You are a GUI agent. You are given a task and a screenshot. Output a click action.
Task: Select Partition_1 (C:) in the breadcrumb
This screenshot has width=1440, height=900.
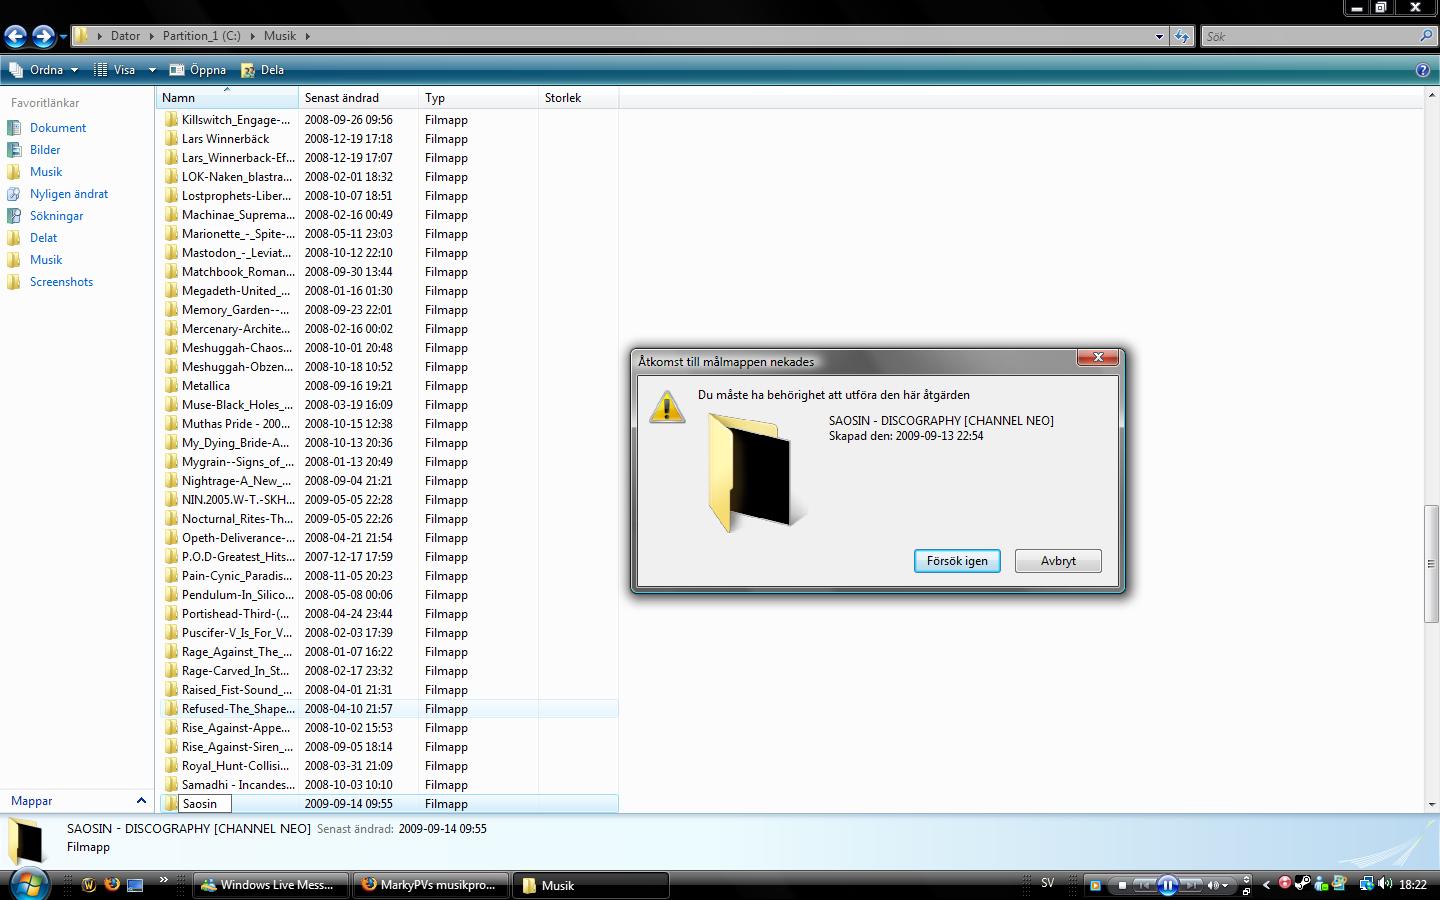pos(202,36)
